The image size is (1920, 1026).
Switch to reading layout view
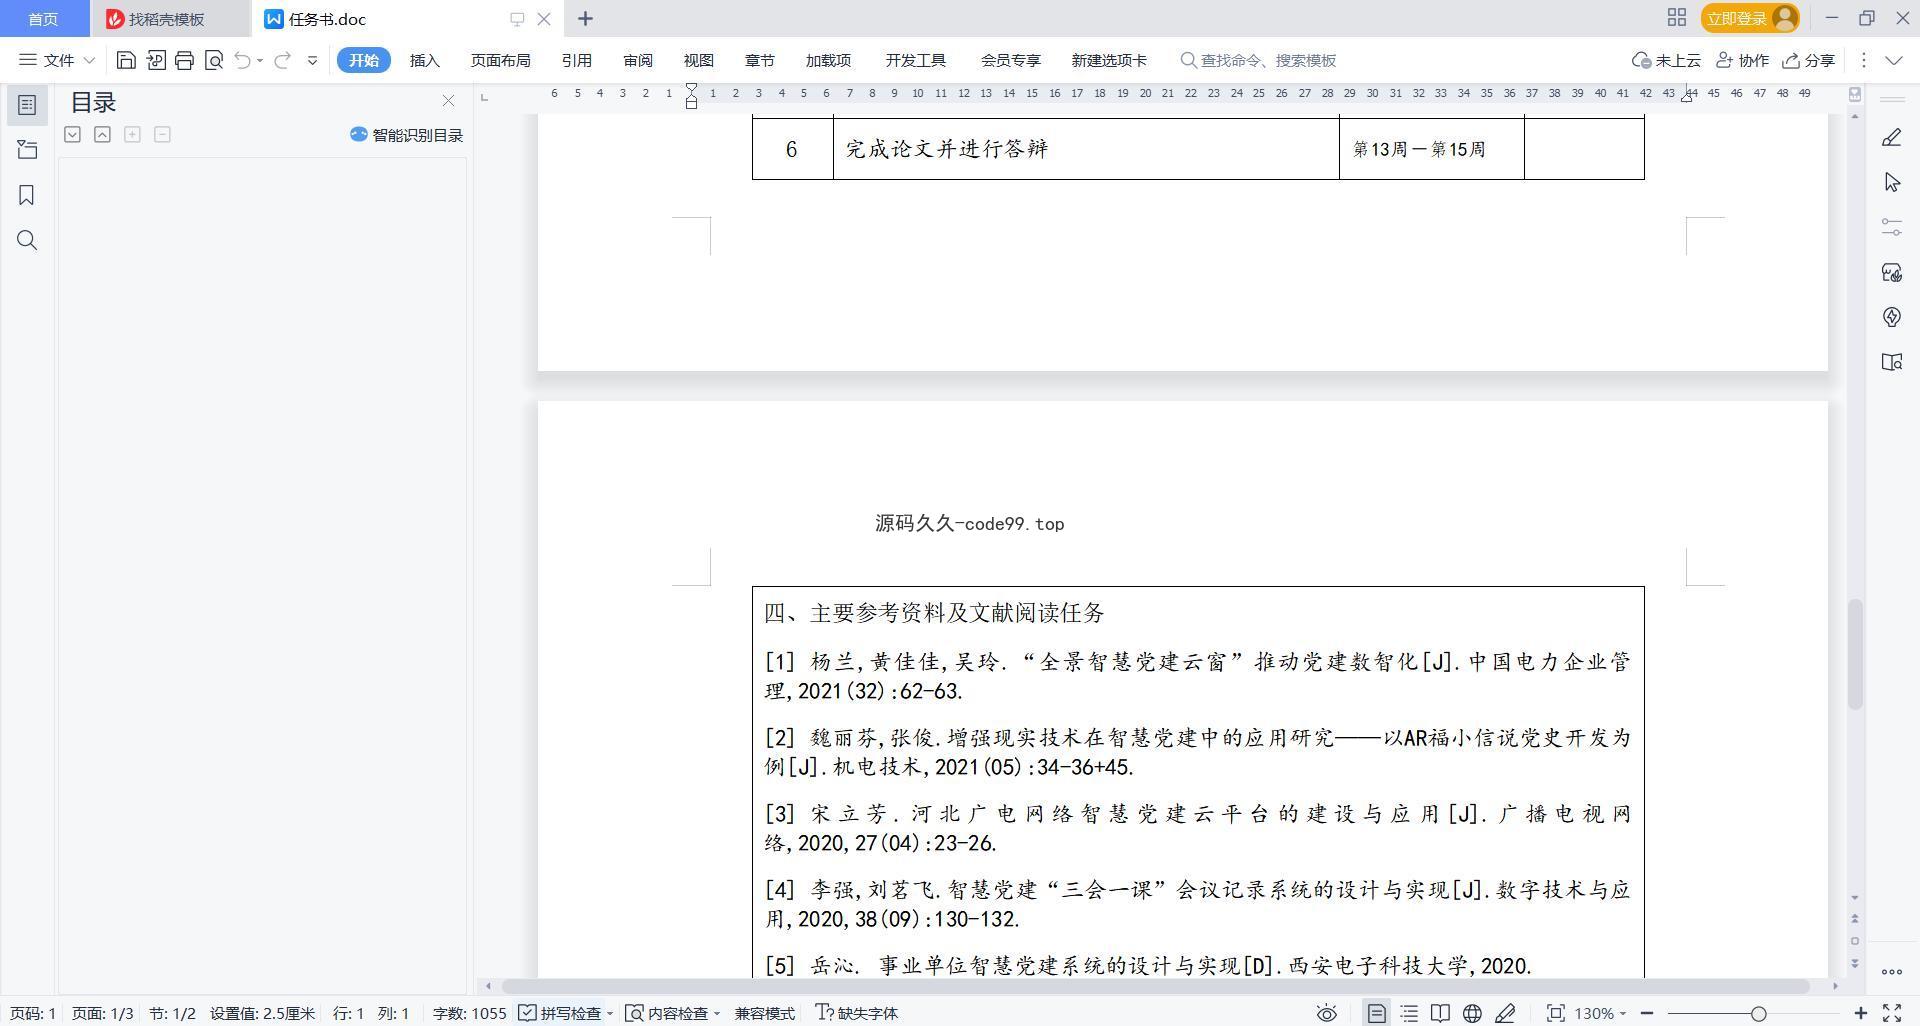(x=1440, y=1014)
